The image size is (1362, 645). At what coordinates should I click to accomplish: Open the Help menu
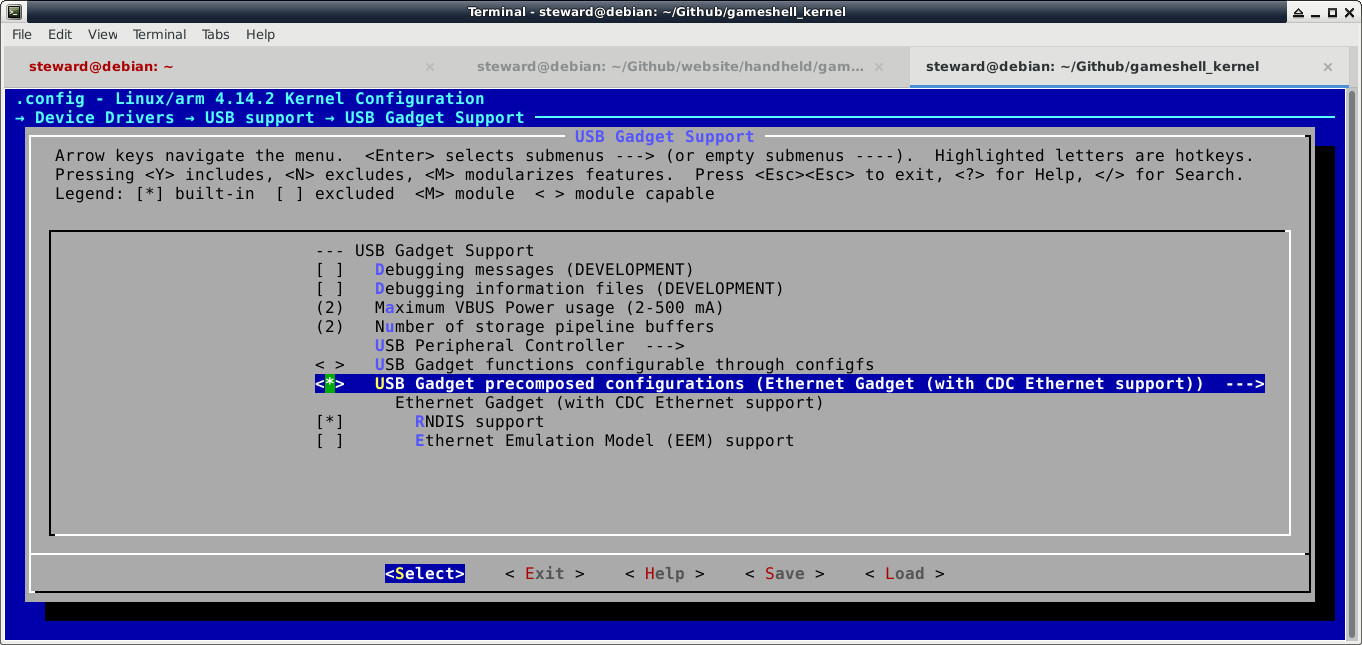[x=260, y=34]
